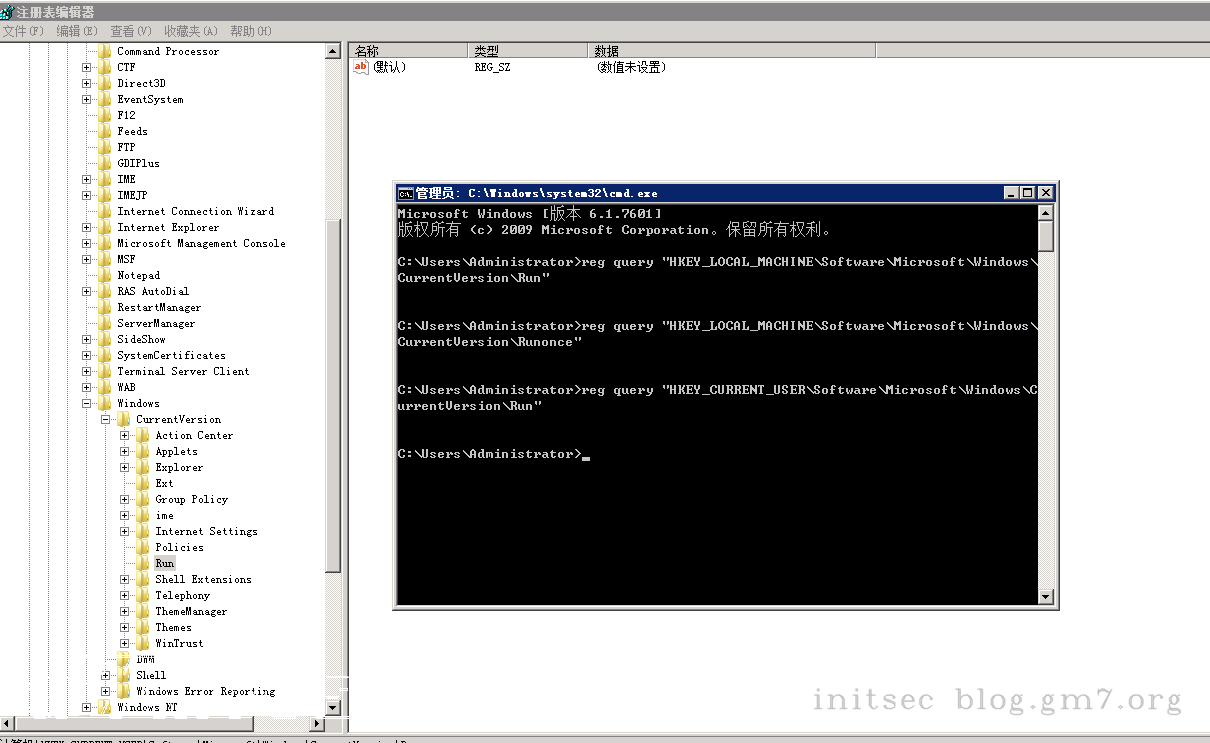Expand the Explorer tree node
The height and width of the screenshot is (743, 1210).
(x=124, y=467)
